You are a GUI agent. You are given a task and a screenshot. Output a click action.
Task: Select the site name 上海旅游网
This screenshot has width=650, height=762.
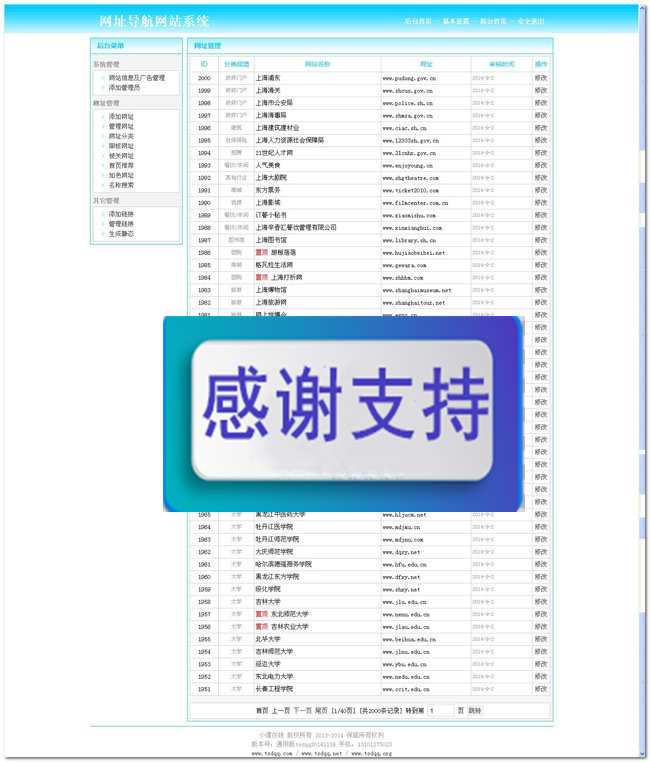pos(271,302)
